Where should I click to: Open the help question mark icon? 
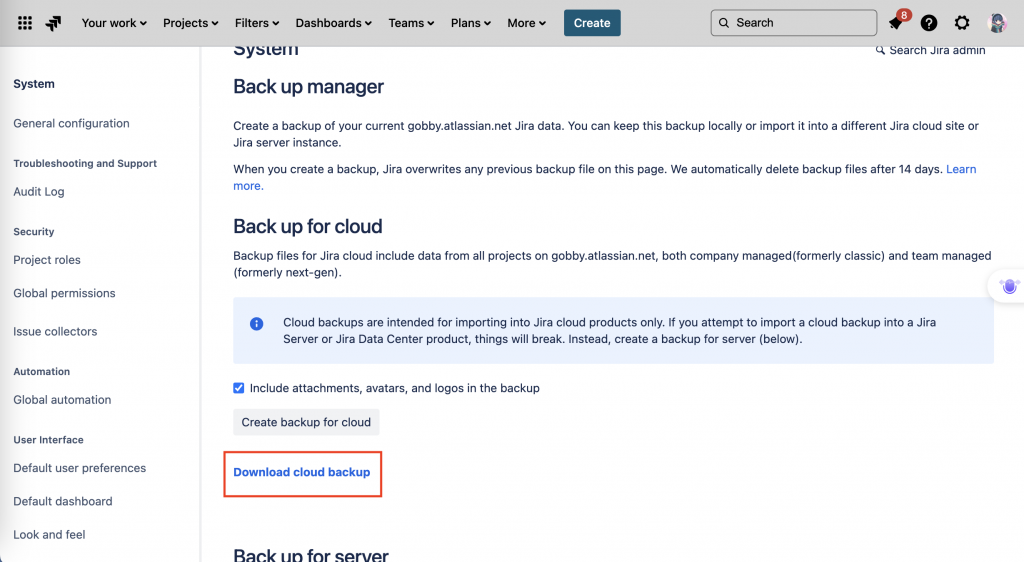929,23
